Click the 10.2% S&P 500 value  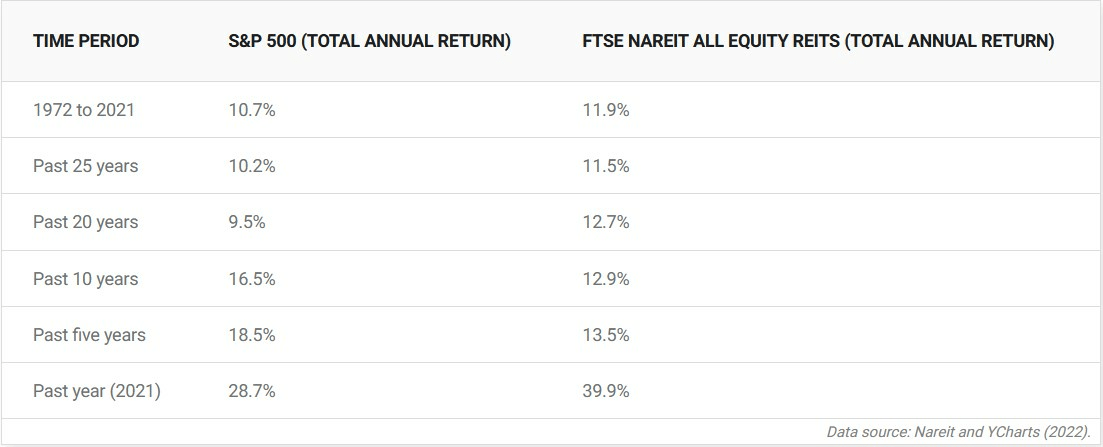coord(252,166)
